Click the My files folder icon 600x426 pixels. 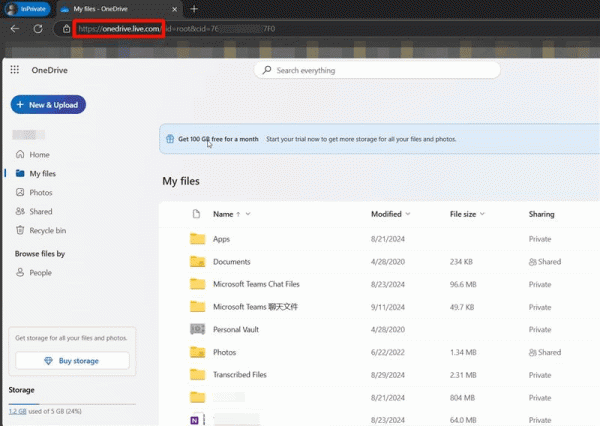20,173
